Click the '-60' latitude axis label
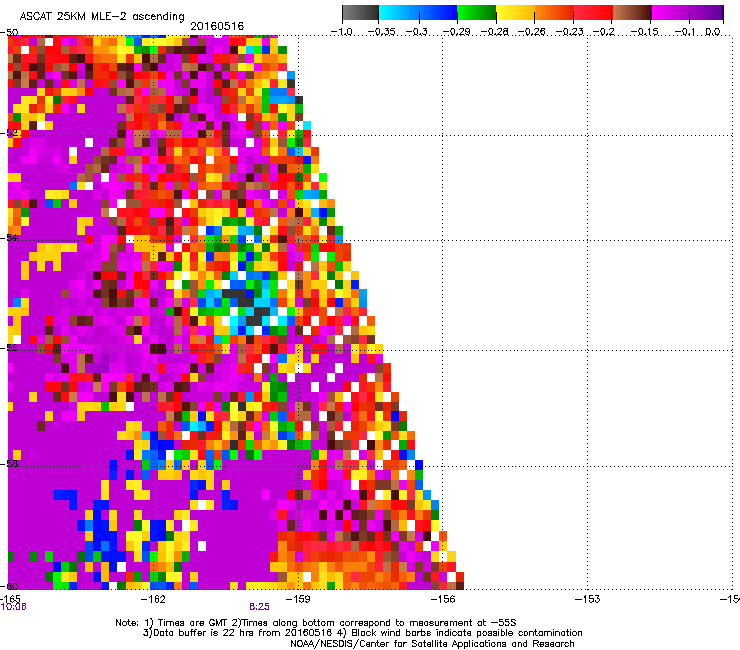Viewport: 740px width, 650px height. 9,586
